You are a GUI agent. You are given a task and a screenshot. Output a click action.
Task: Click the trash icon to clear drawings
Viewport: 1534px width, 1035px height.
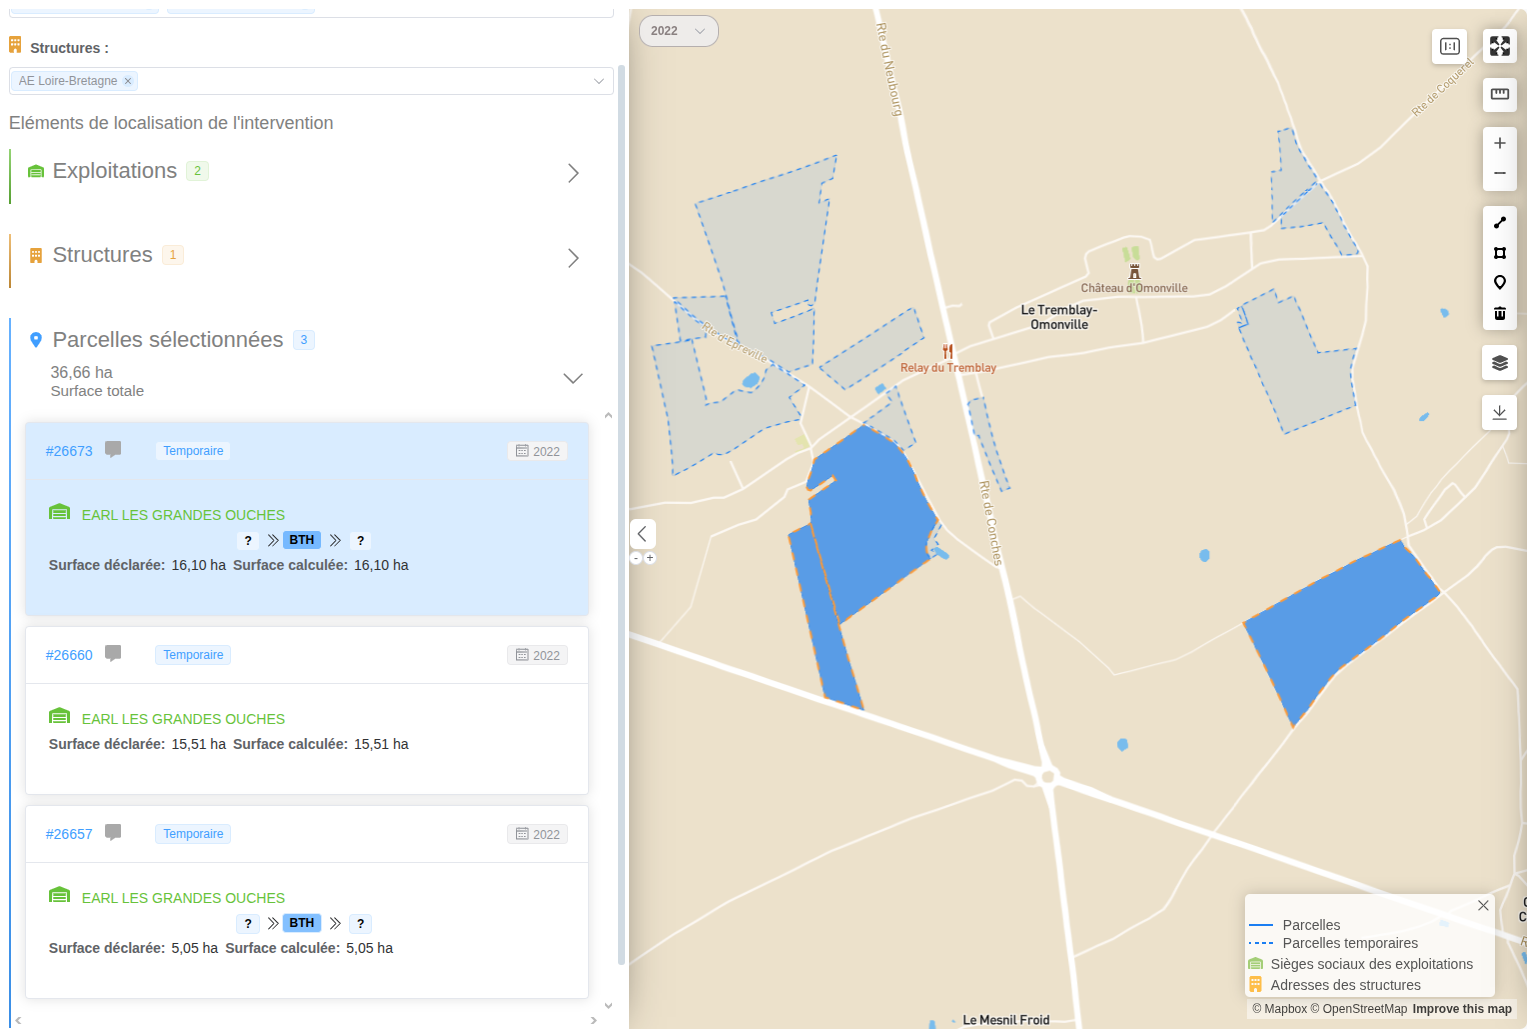tap(1500, 313)
